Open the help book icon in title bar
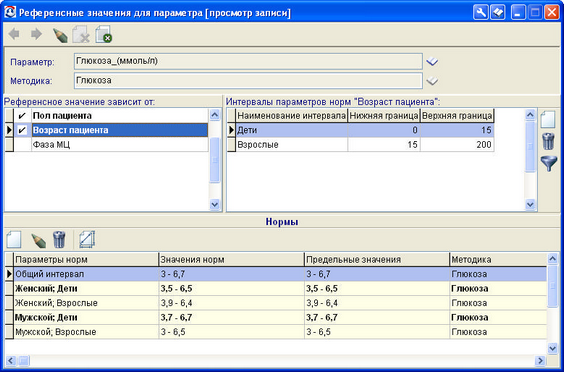The height and width of the screenshot is (372, 564). click(x=498, y=13)
